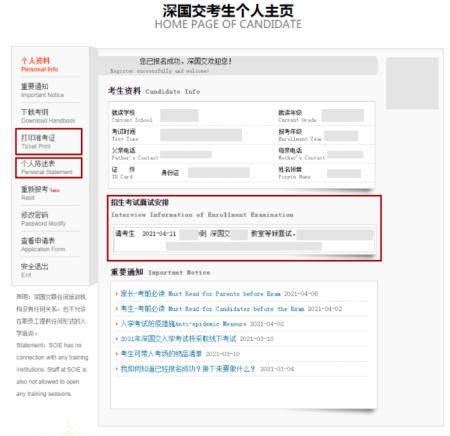Screen dimensions: 450x436
Task: Open Password Modify page
Action: tap(43, 219)
